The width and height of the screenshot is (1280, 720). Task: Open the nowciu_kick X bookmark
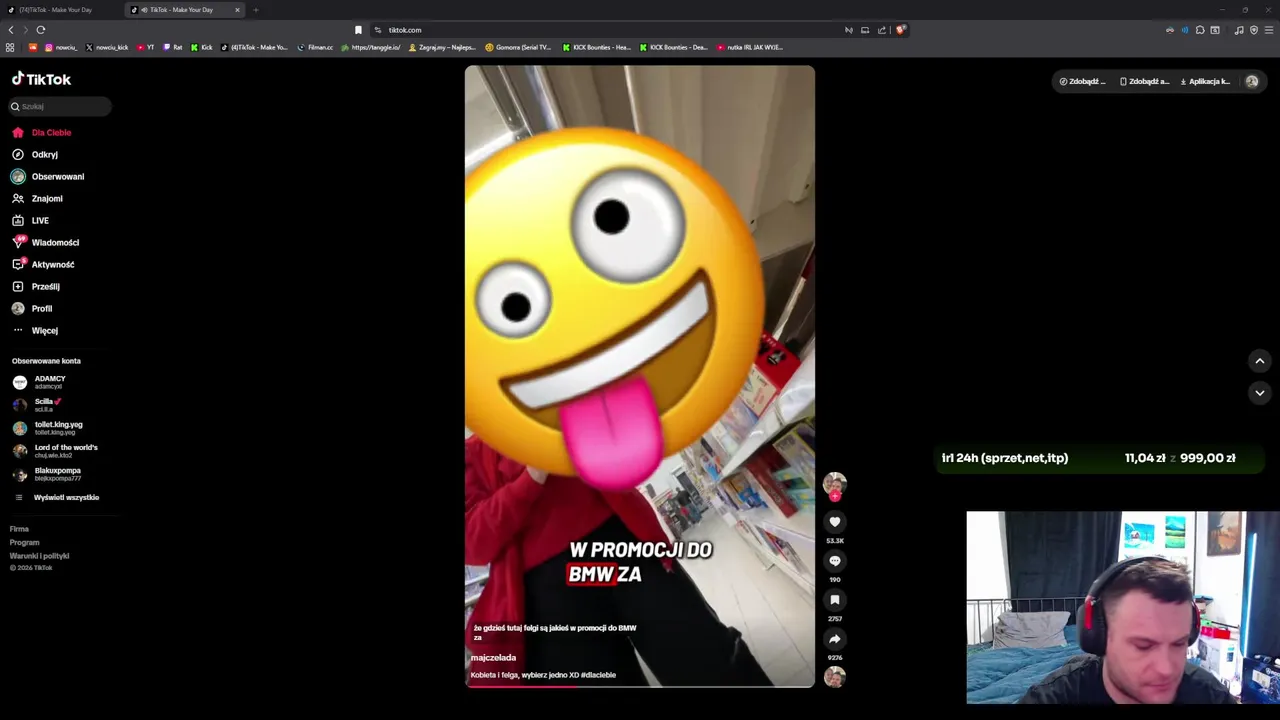pyautogui.click(x=107, y=47)
